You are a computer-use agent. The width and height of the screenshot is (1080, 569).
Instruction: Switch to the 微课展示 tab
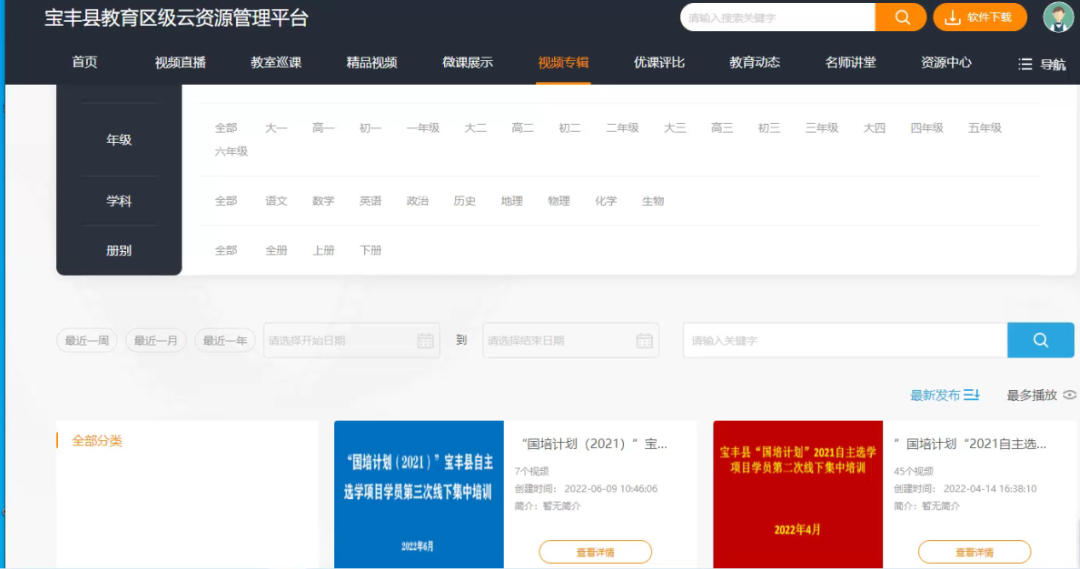(x=467, y=62)
